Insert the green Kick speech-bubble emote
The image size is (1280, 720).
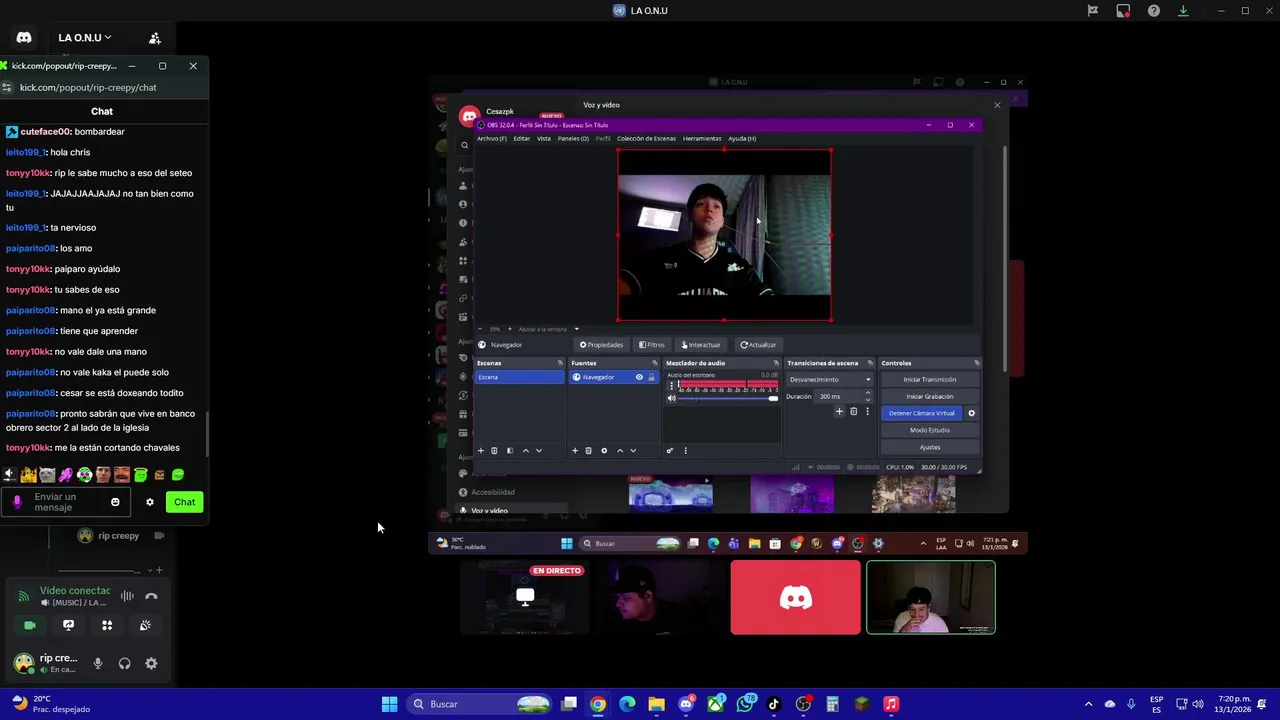point(178,475)
